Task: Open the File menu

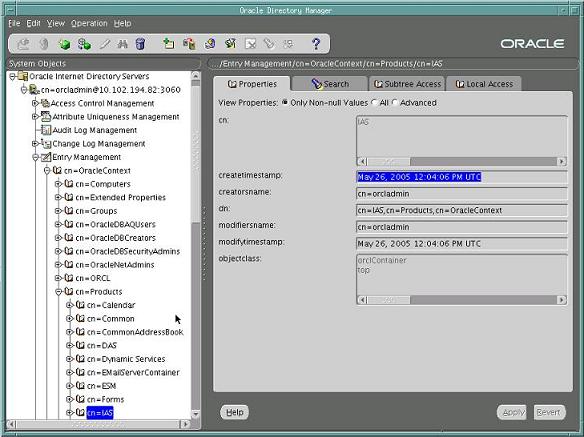Action: click(14, 23)
